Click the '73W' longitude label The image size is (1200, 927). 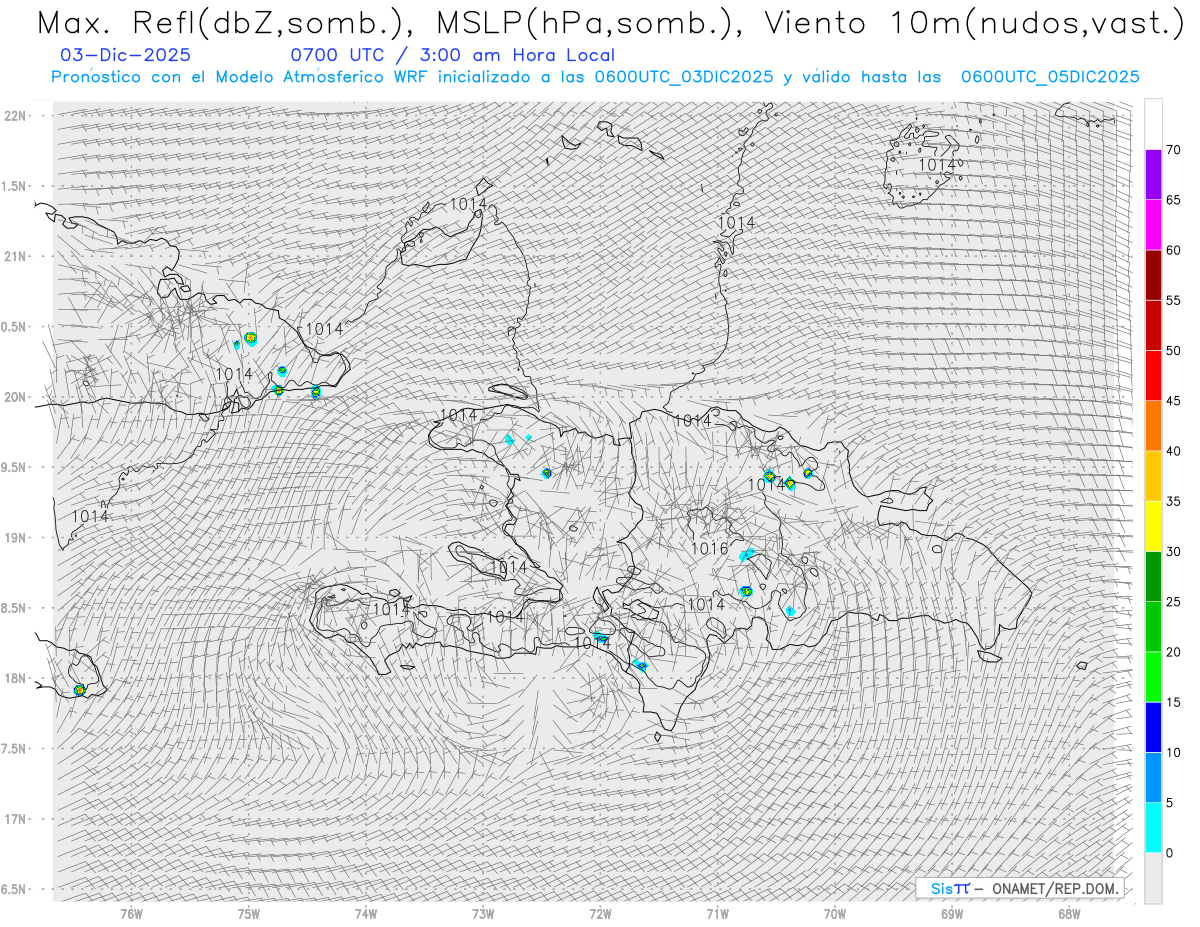483,912
